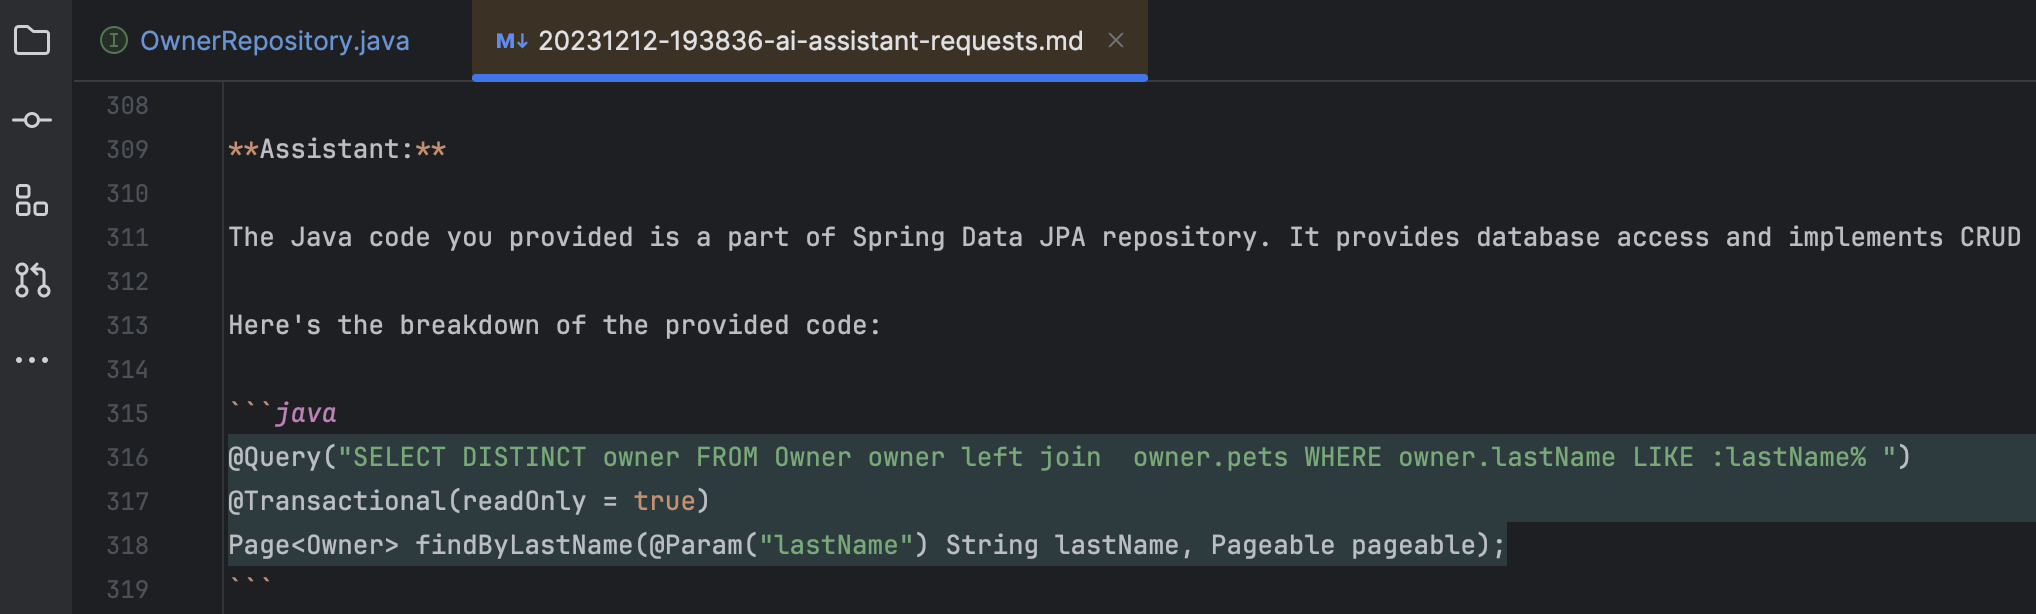Click the closing code fence on line 319
2036x614 pixels.
(250, 584)
